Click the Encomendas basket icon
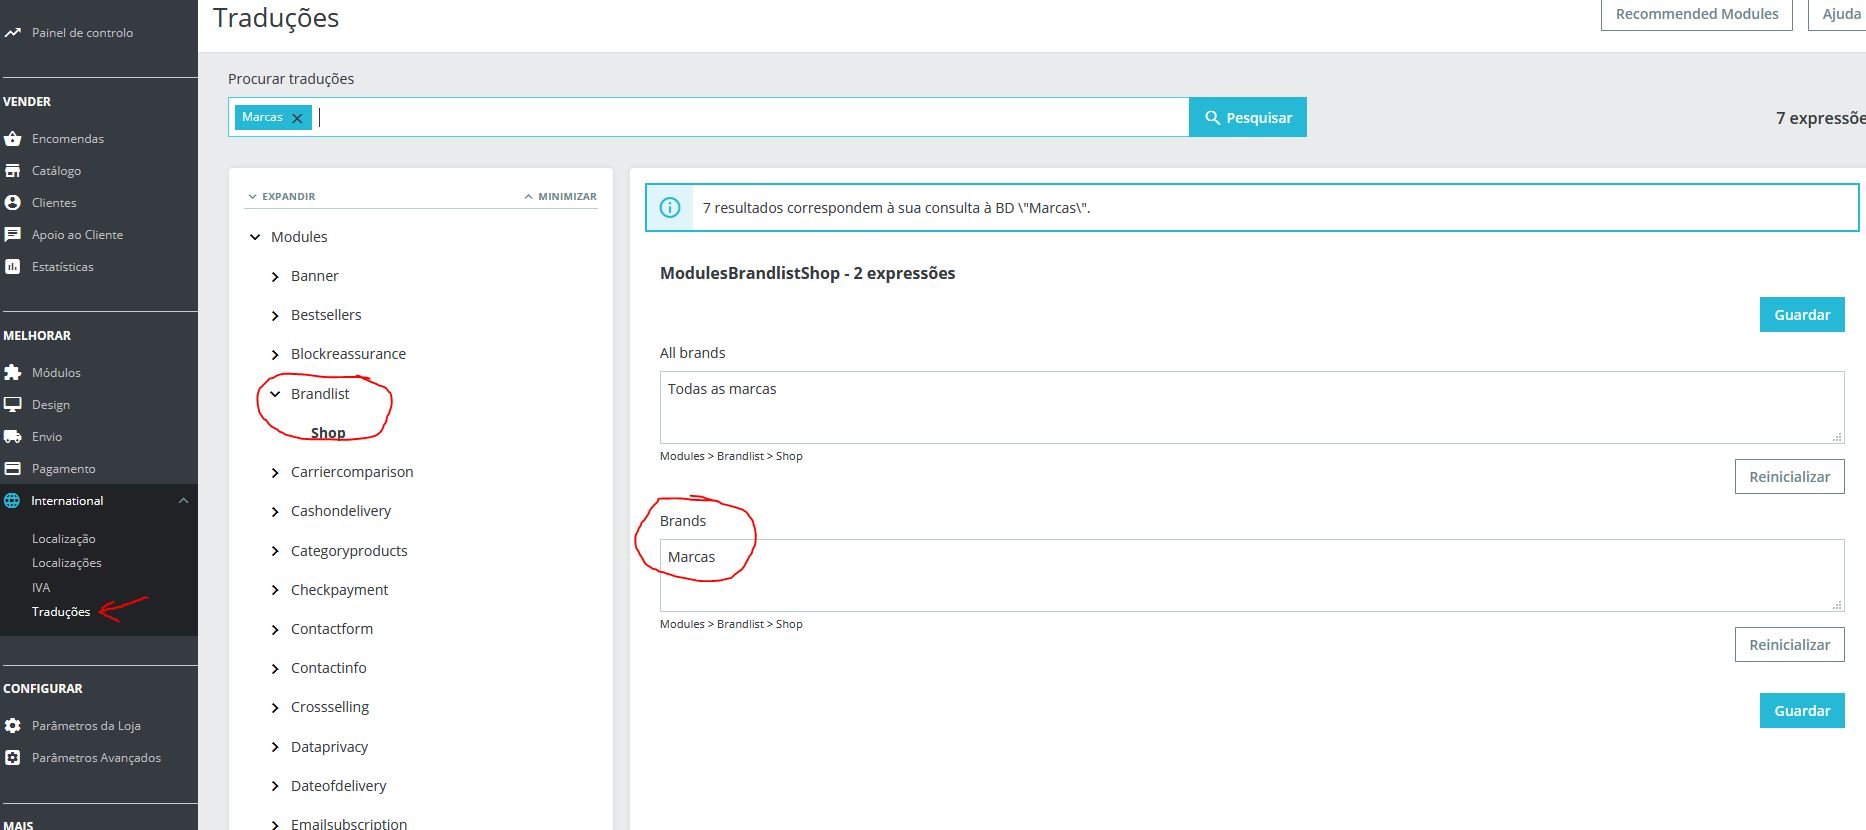1866x830 pixels. (x=12, y=139)
